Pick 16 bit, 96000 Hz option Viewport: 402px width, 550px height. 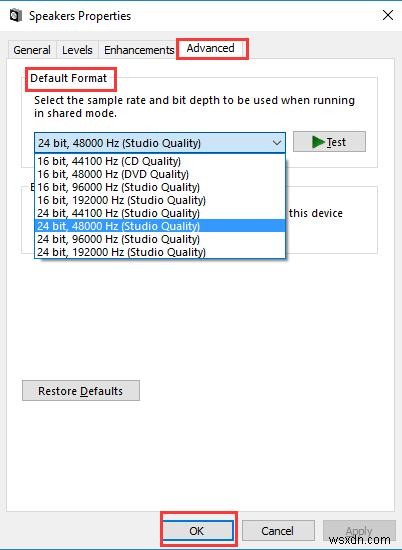click(160, 187)
